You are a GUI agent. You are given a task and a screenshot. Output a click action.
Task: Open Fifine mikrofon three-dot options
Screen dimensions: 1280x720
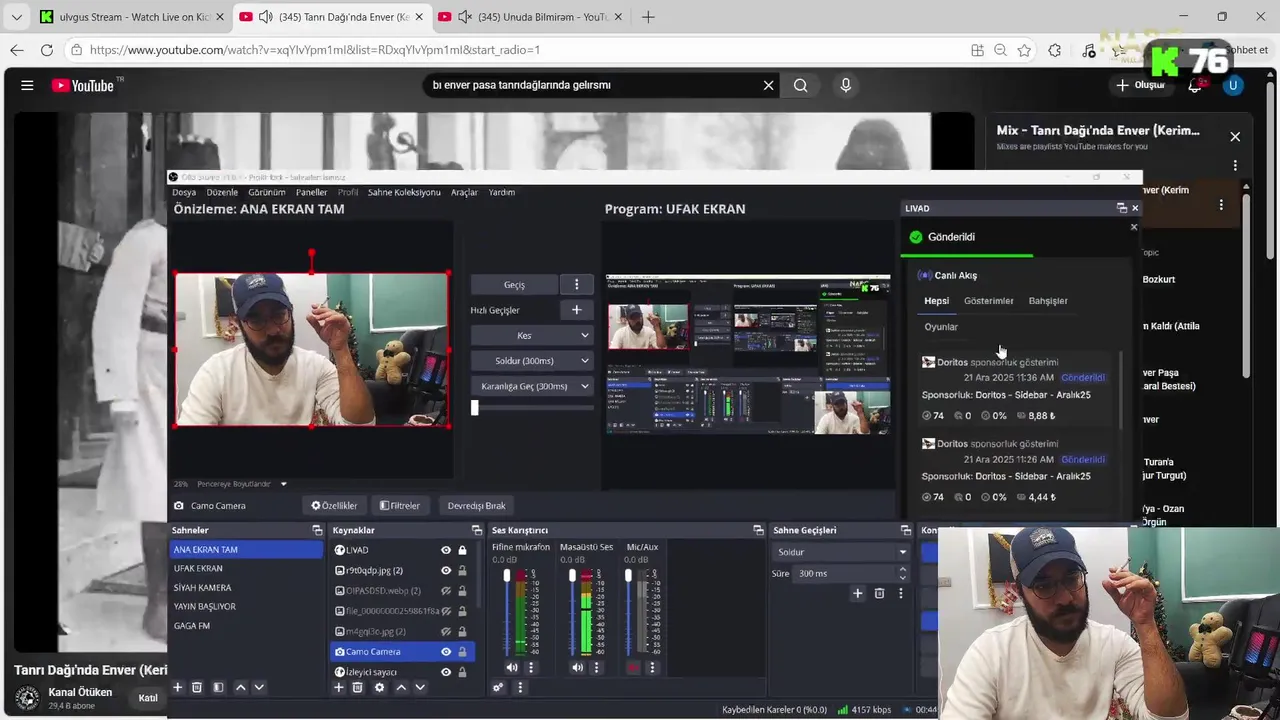(531, 667)
